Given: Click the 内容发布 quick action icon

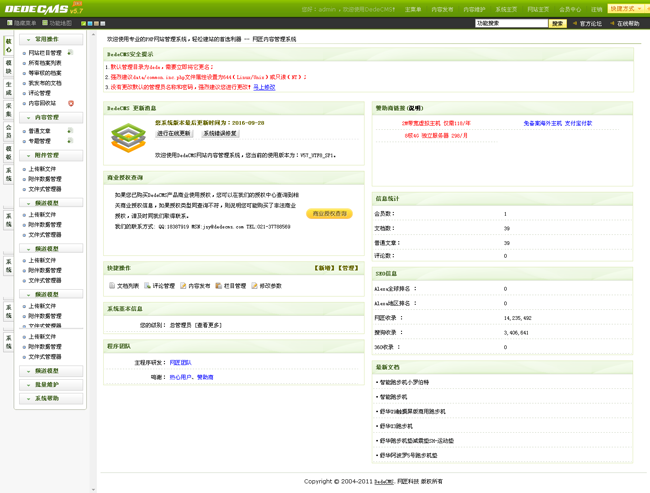Looking at the screenshot, I should click(183, 286).
